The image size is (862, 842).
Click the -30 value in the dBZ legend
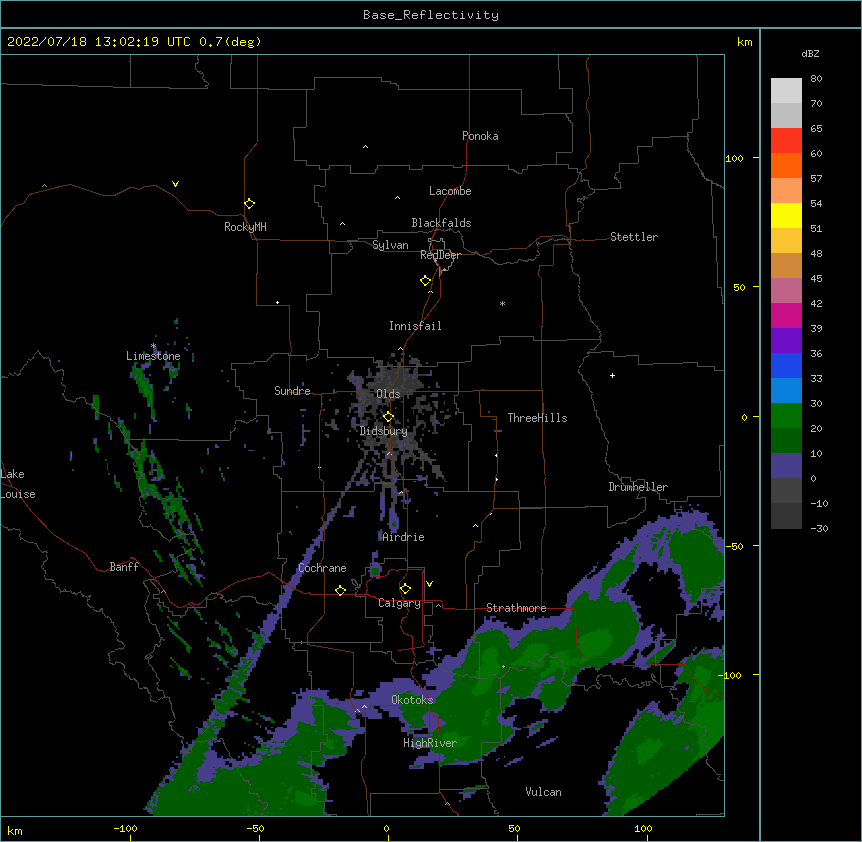click(x=819, y=529)
